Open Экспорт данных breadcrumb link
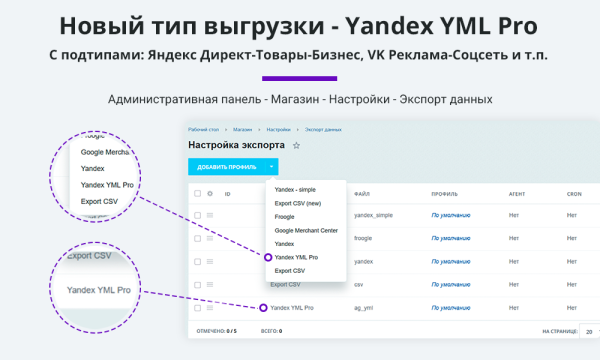Image resolution: width=600 pixels, height=360 pixels. pyautogui.click(x=323, y=130)
